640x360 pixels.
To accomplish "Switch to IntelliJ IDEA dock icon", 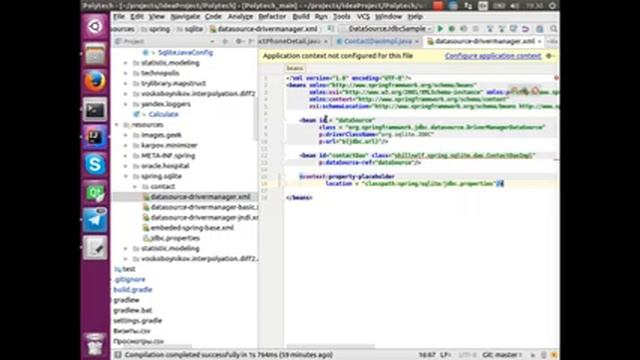I will 95,137.
